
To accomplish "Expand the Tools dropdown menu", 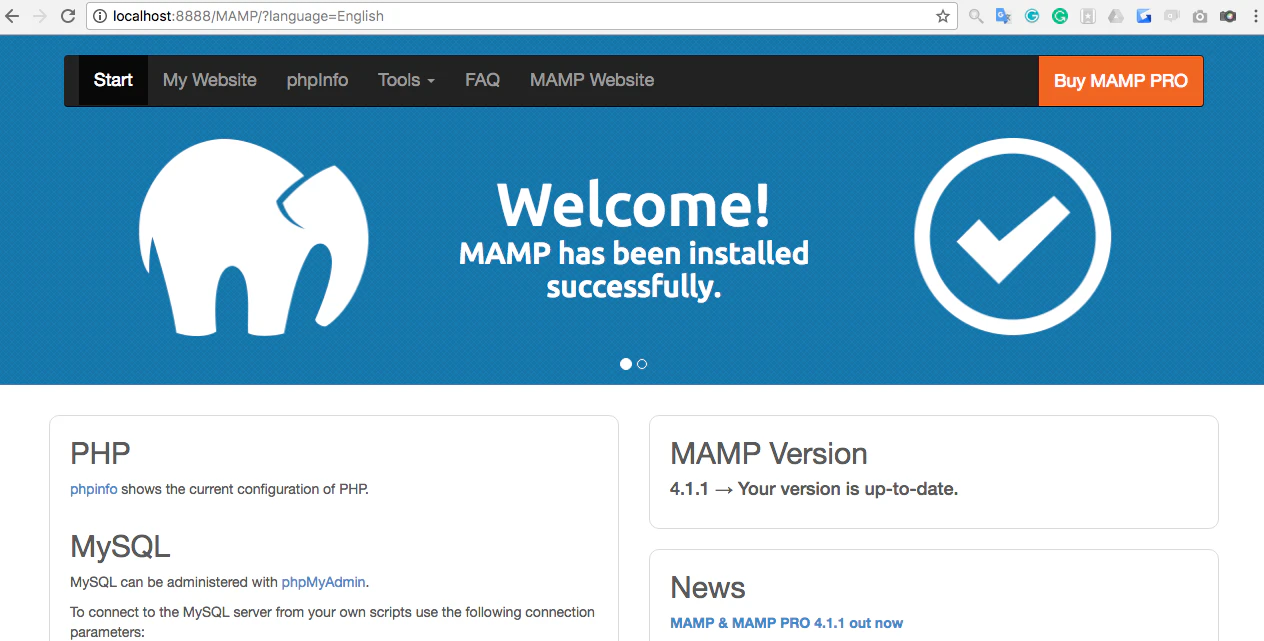I will [x=406, y=80].
